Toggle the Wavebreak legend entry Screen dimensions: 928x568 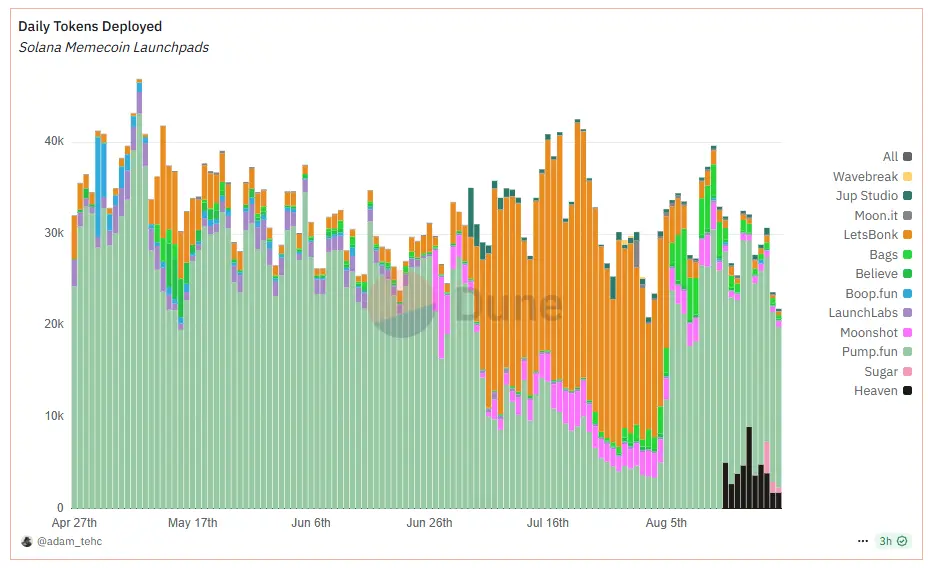(x=872, y=176)
